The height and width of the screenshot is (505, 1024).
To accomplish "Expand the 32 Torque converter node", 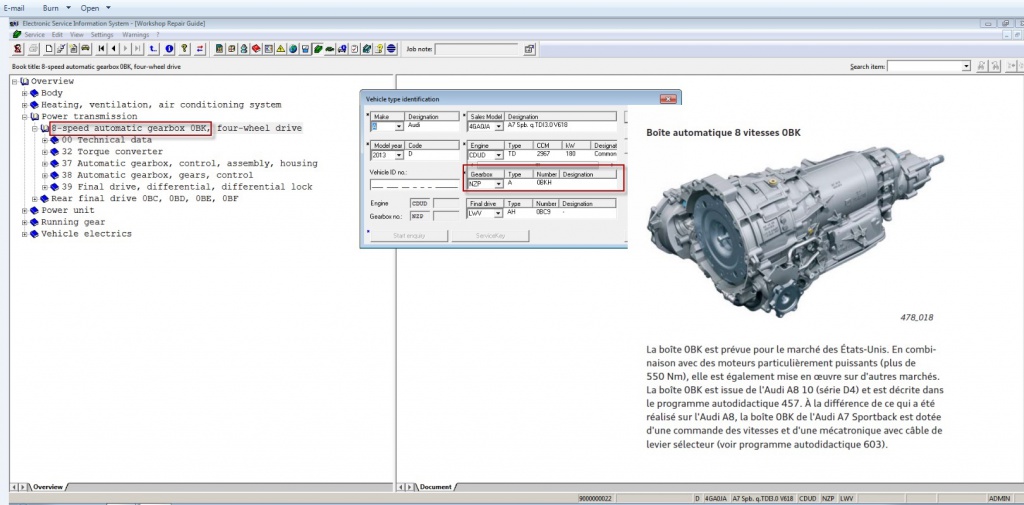I will (x=45, y=152).
